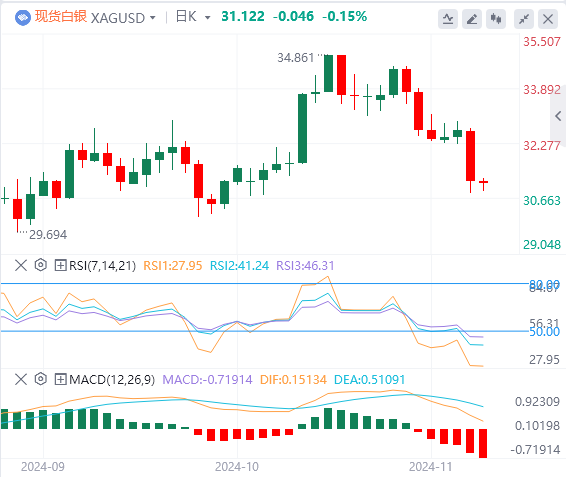Click the candlestick chart style icon
The height and width of the screenshot is (477, 566).
point(496,19)
